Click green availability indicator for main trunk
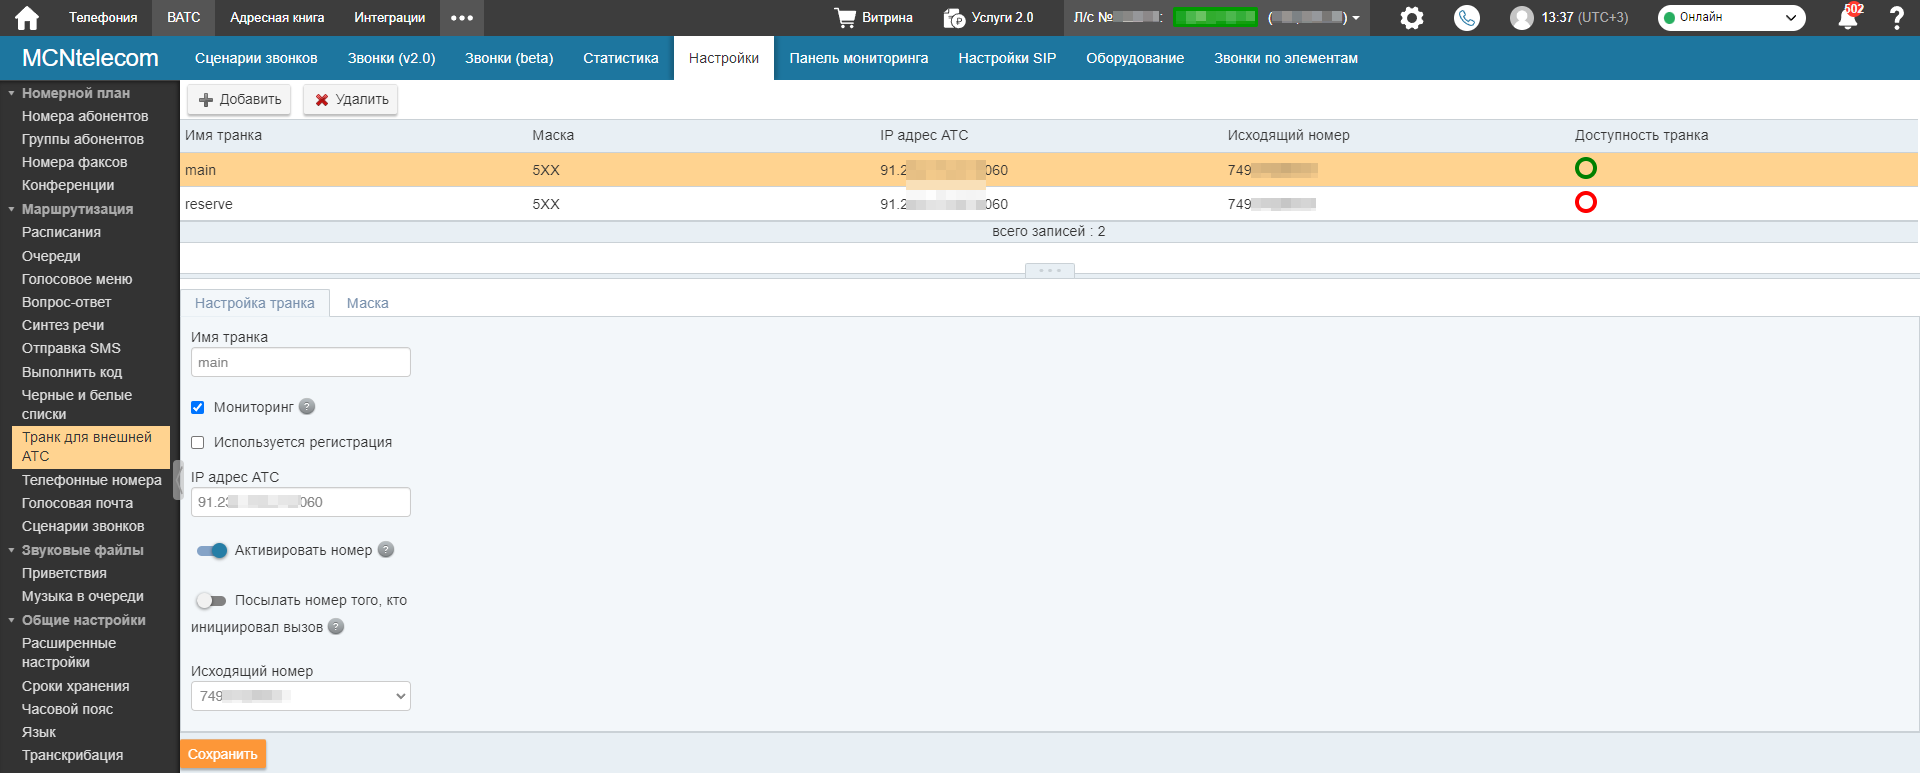The width and height of the screenshot is (1920, 773). [x=1586, y=168]
